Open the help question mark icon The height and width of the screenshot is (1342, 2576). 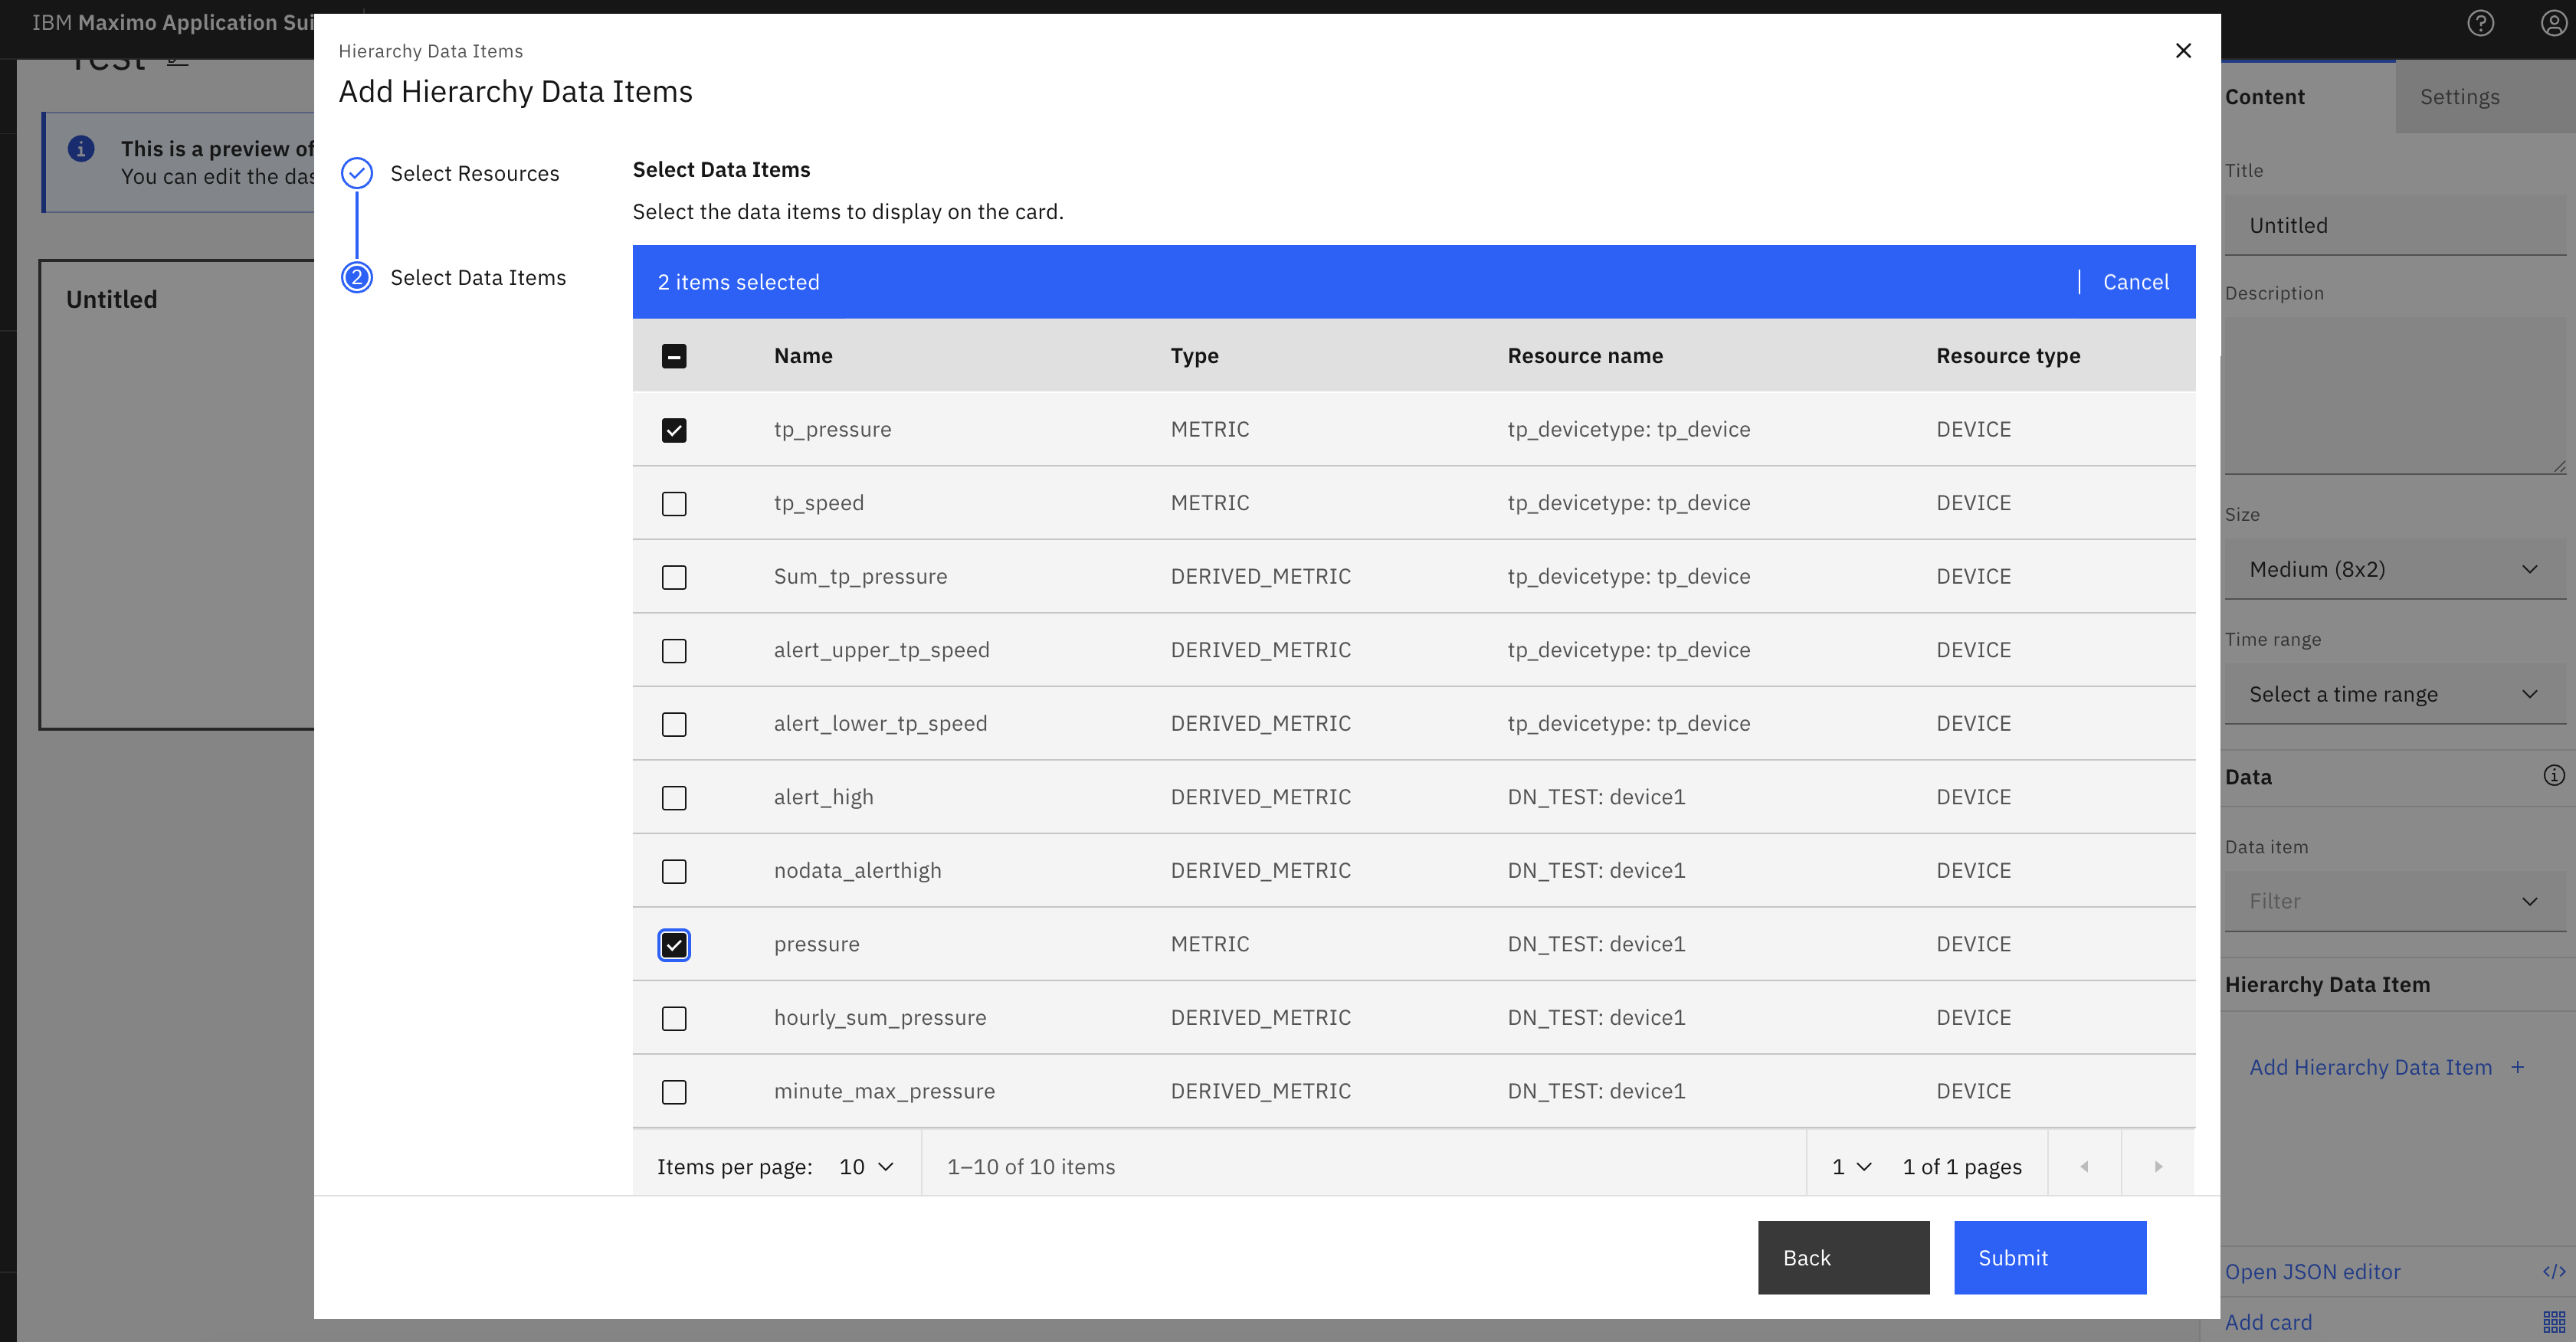[x=2480, y=23]
